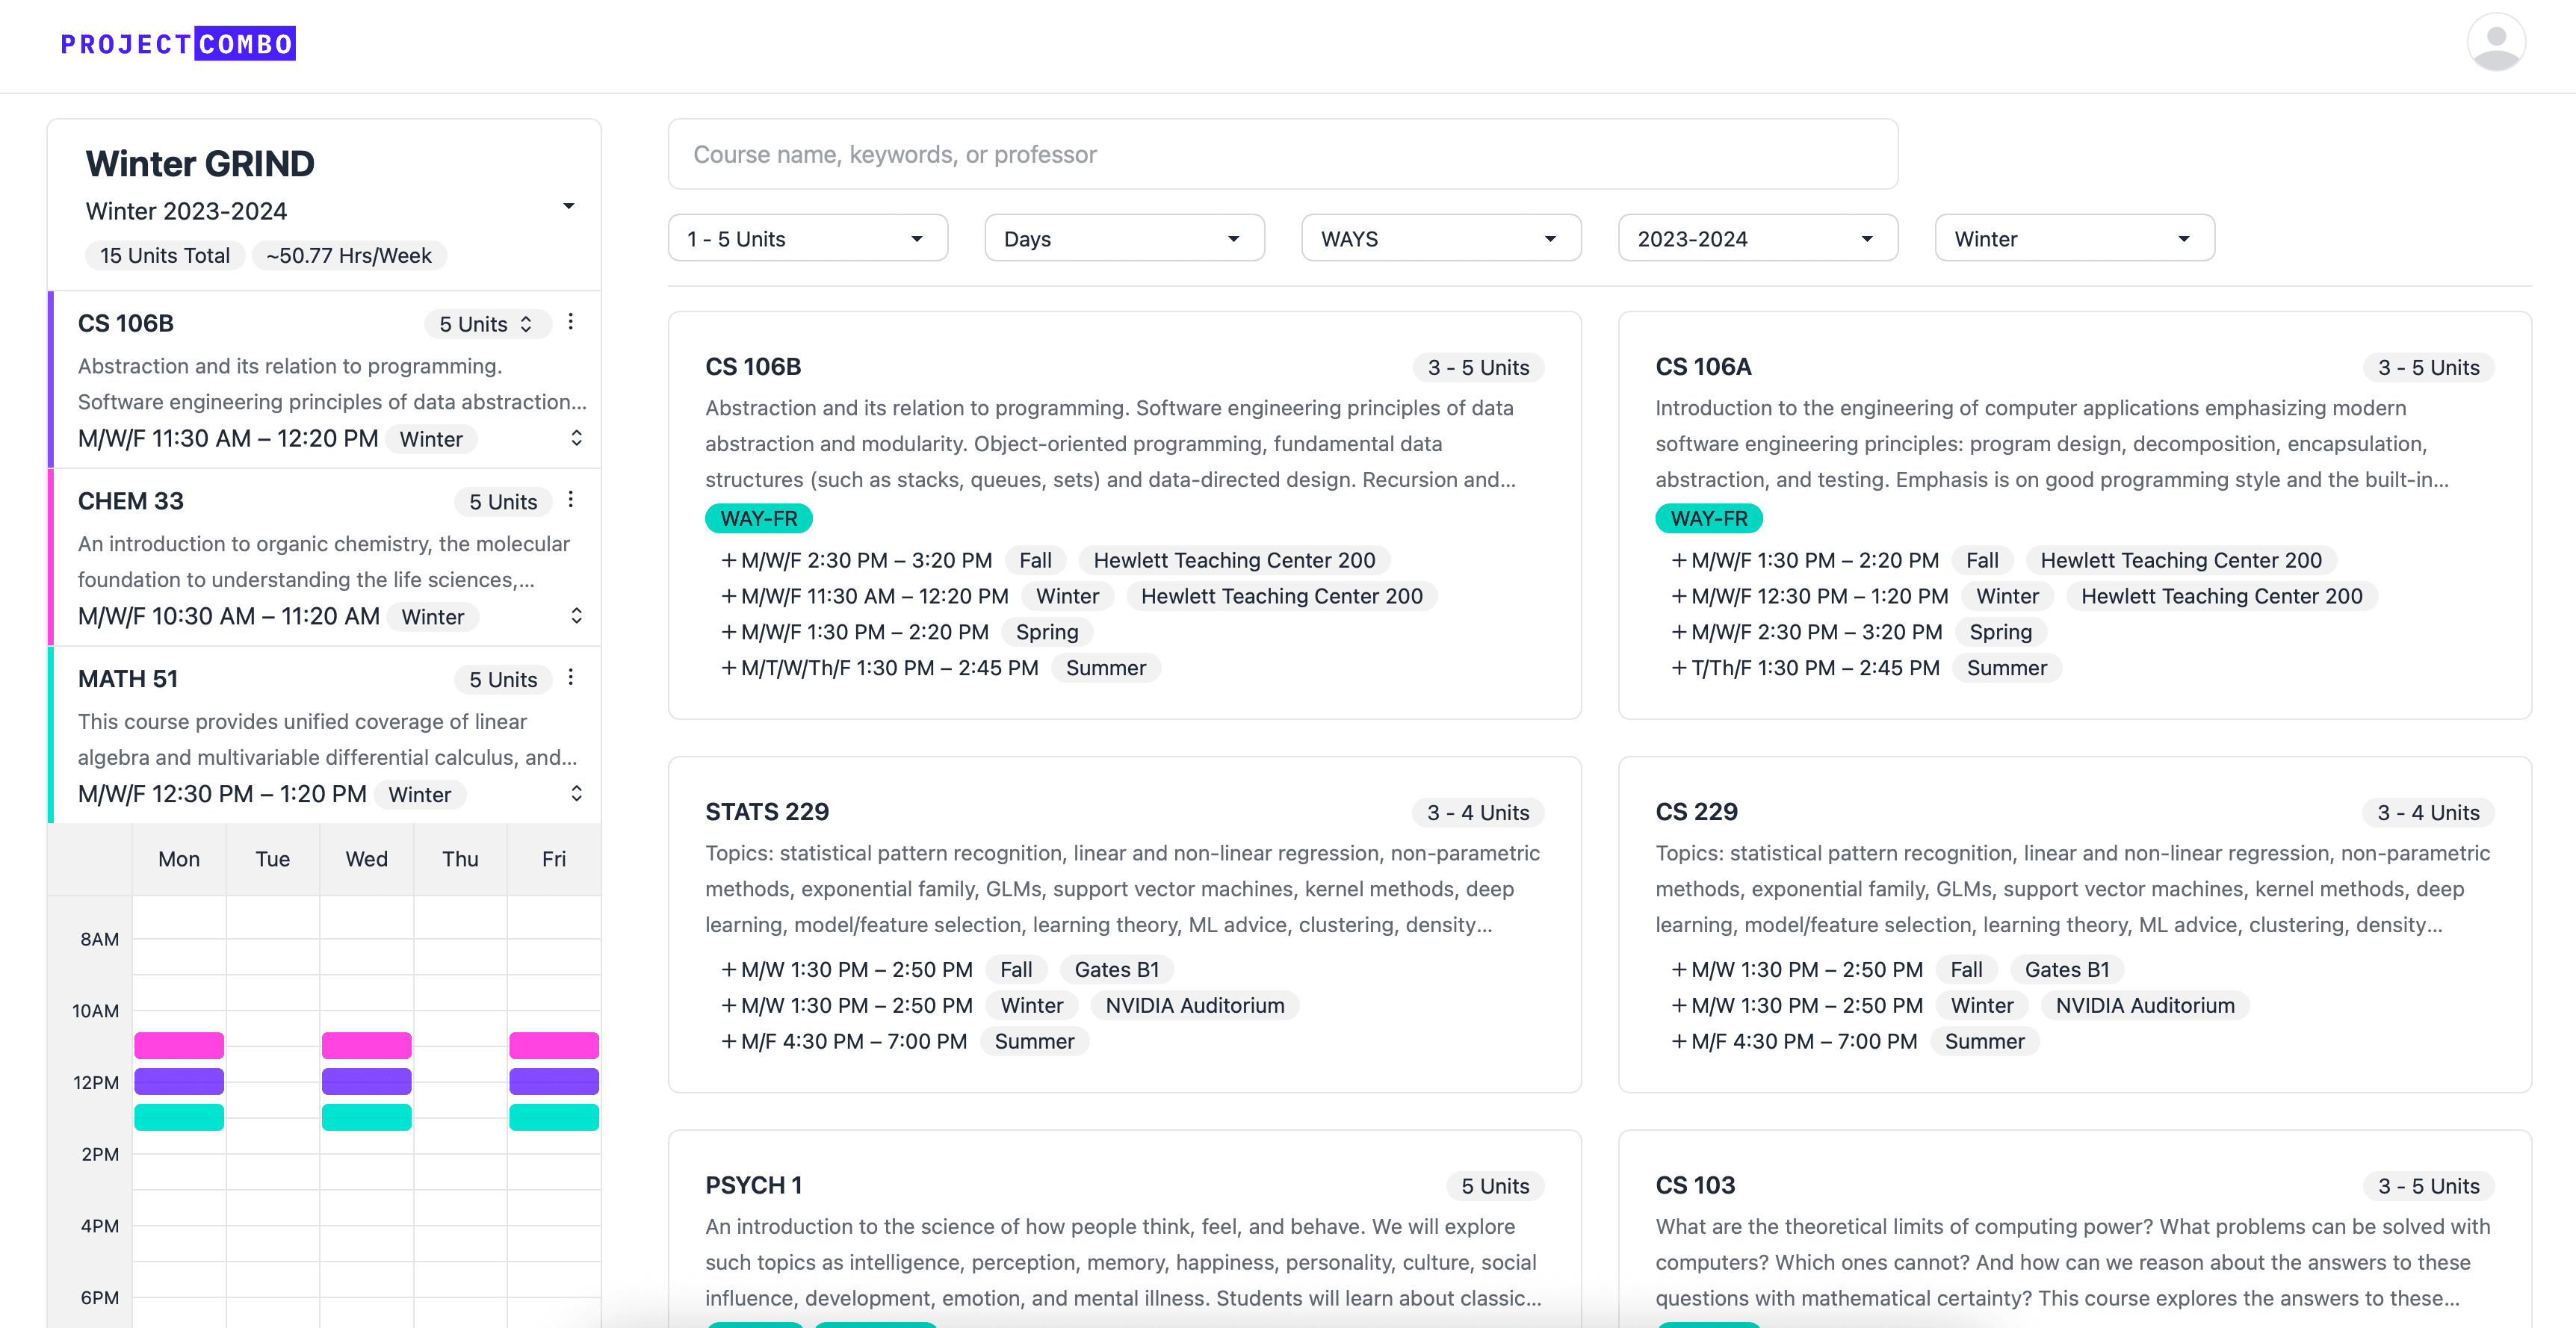Add CS 106A Spring 2:30 PM section
The image size is (2576, 1328).
click(x=1679, y=632)
